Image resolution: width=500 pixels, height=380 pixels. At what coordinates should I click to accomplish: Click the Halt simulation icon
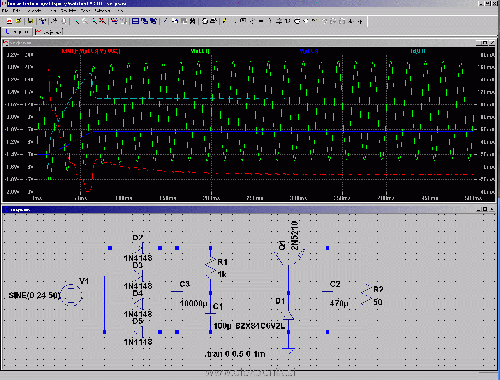coord(64,21)
